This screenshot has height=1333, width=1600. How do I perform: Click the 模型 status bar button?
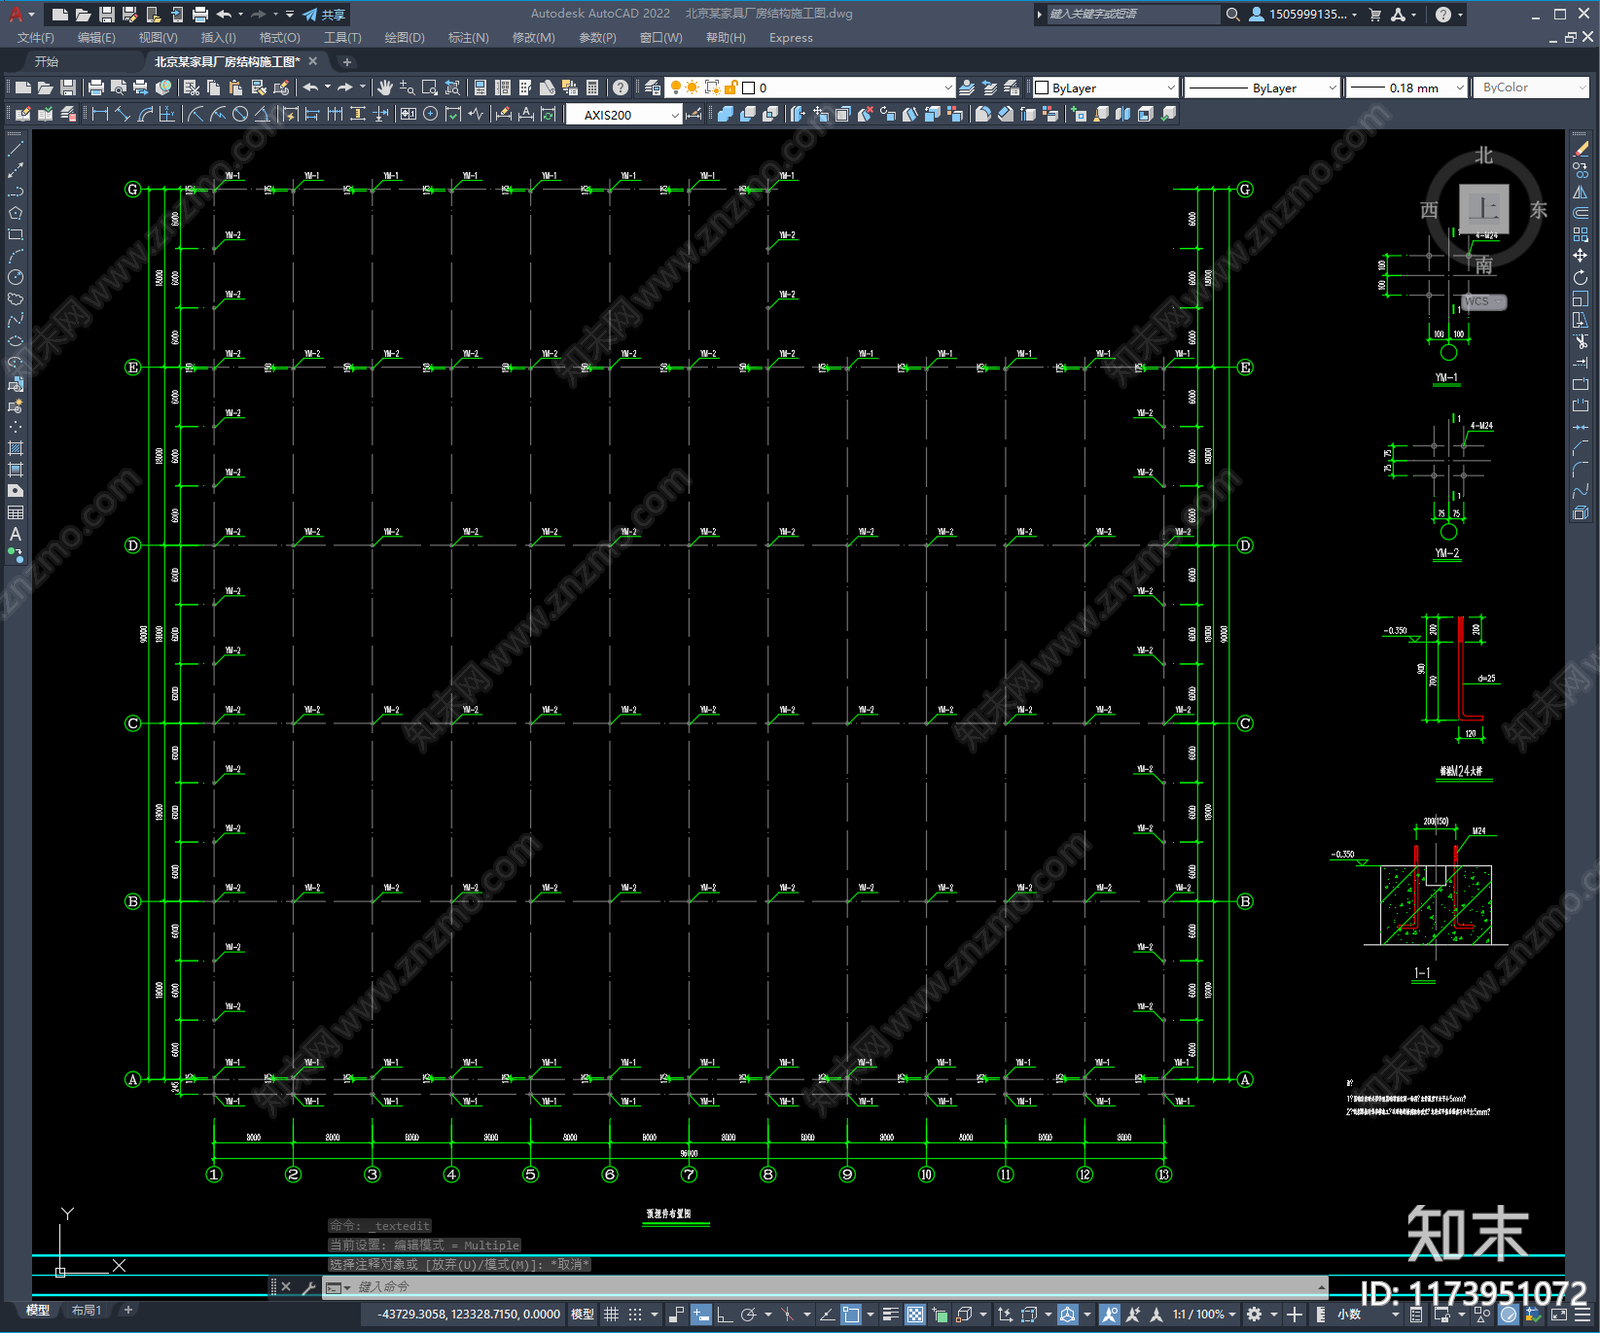582,1314
